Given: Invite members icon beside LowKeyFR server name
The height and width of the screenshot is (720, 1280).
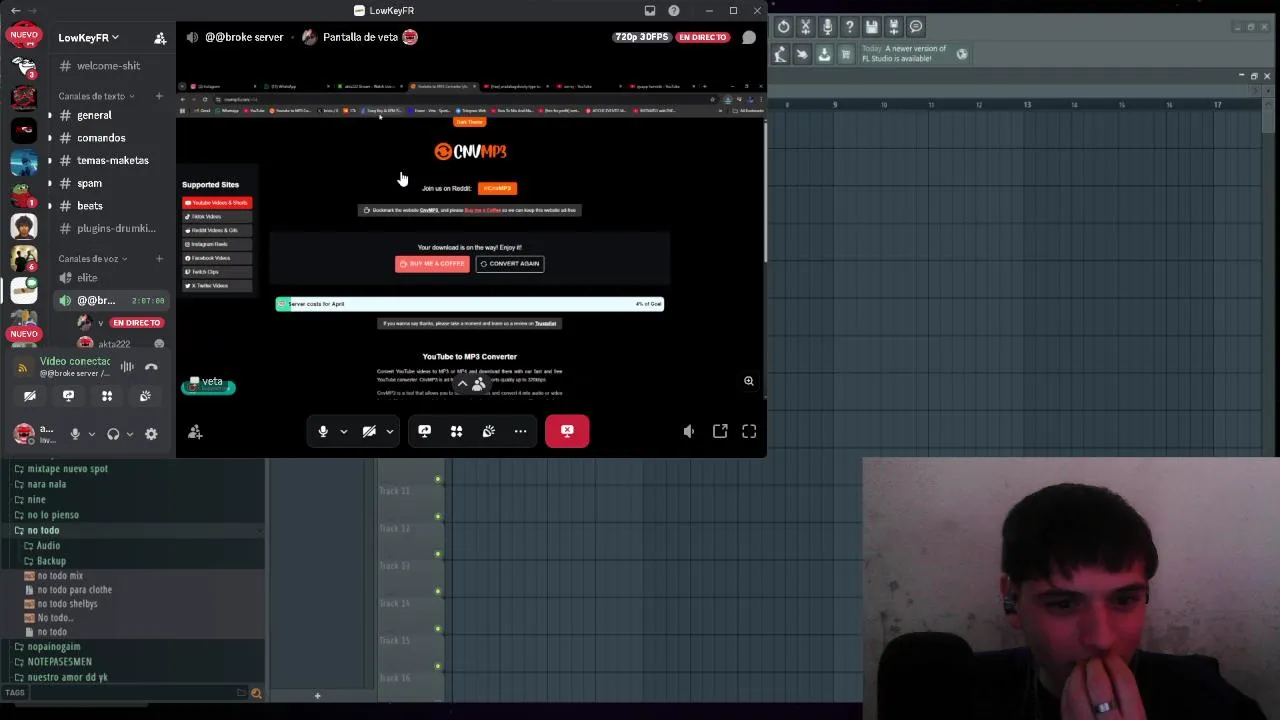Looking at the screenshot, I should pyautogui.click(x=160, y=38).
